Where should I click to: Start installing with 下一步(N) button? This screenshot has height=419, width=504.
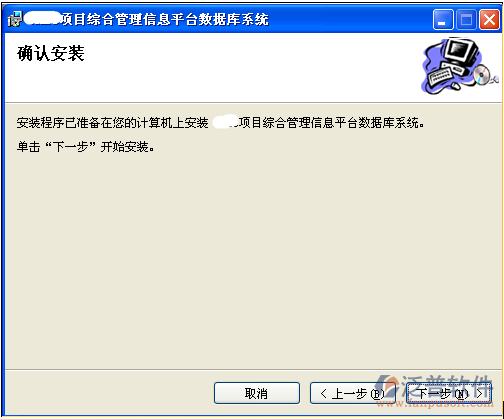449,393
